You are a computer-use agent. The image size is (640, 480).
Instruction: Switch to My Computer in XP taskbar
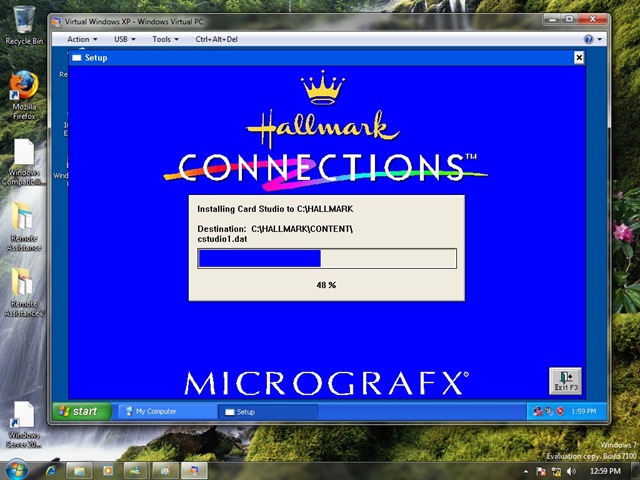[166, 411]
